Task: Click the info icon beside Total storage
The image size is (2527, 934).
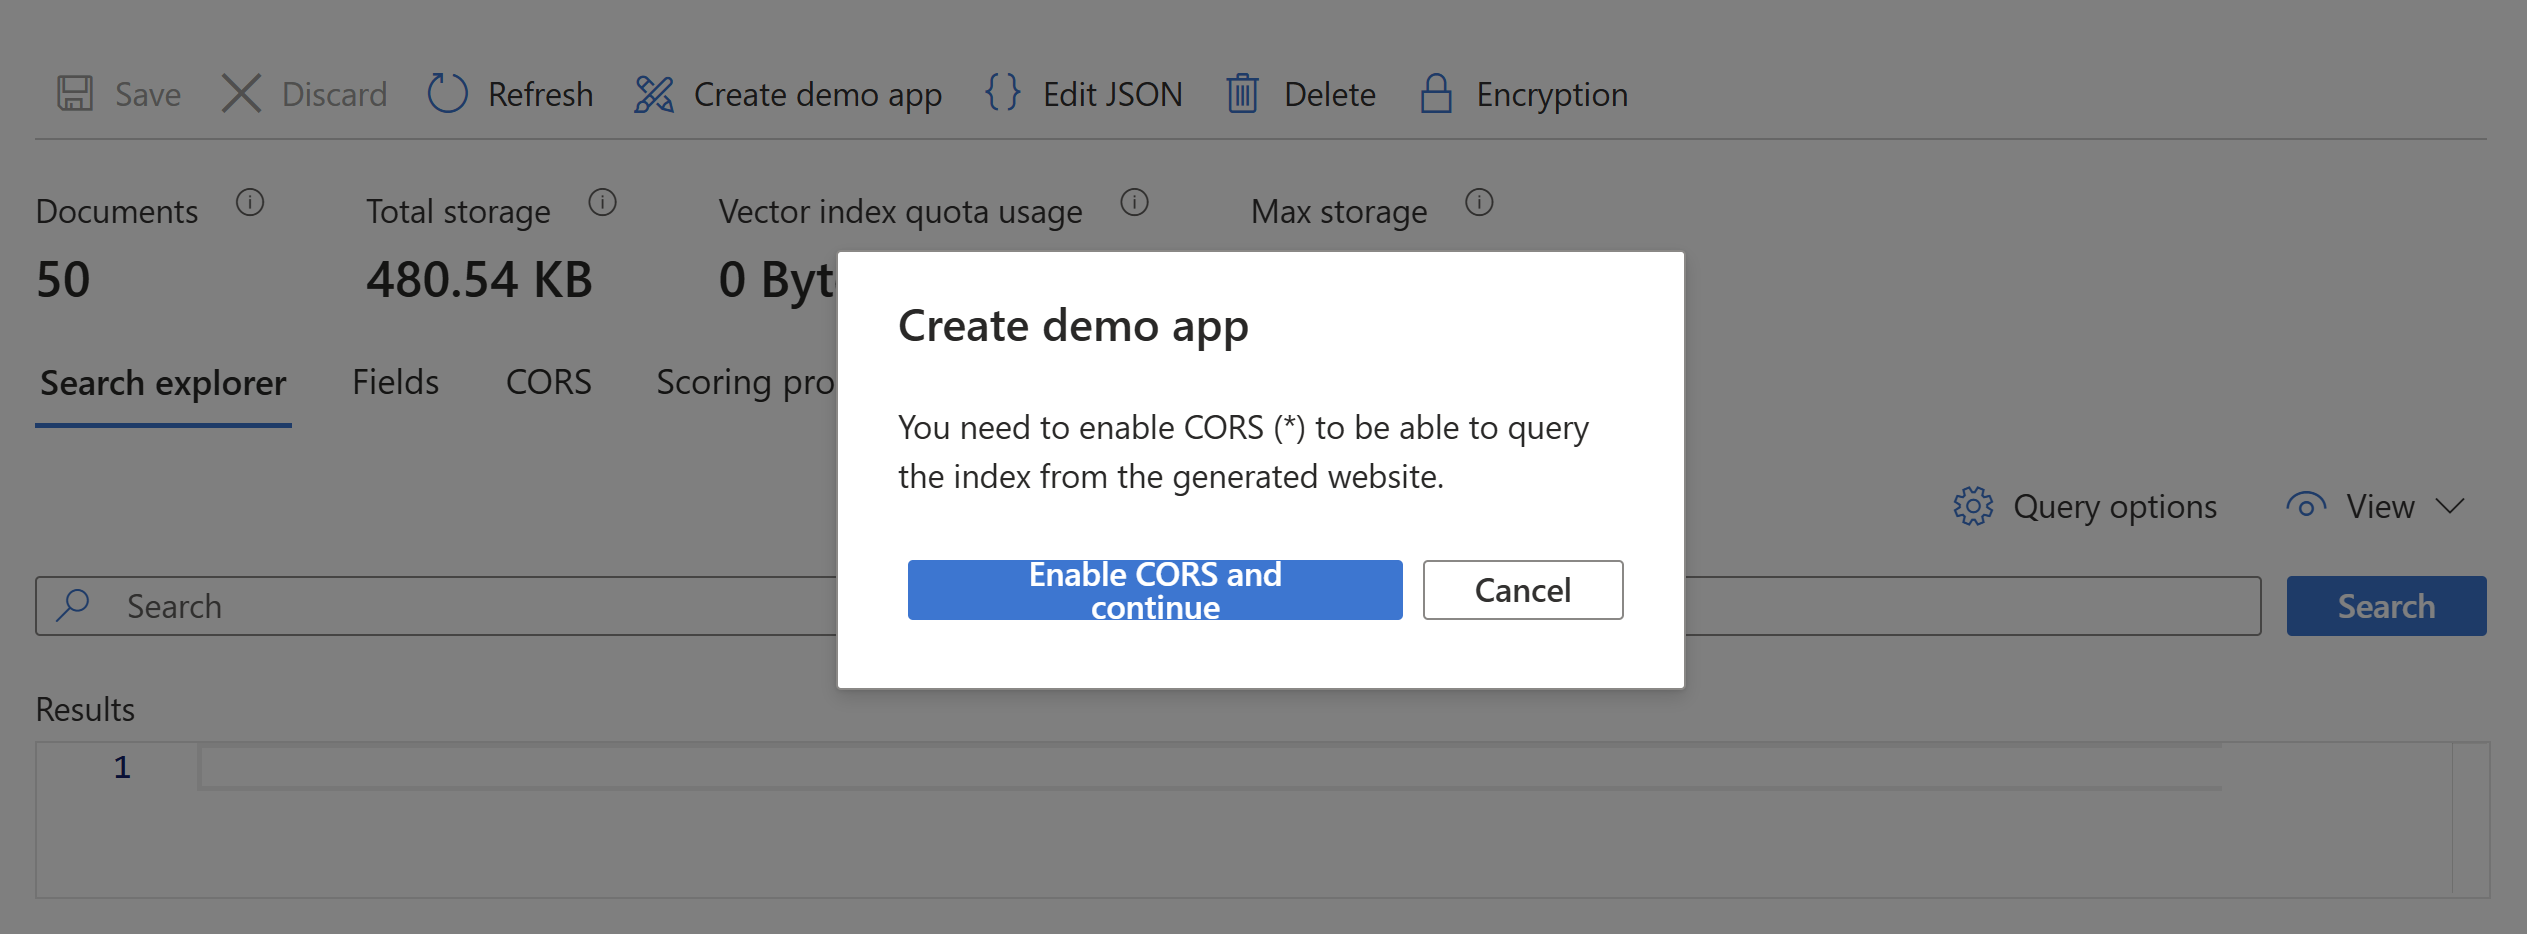Action: 602,203
